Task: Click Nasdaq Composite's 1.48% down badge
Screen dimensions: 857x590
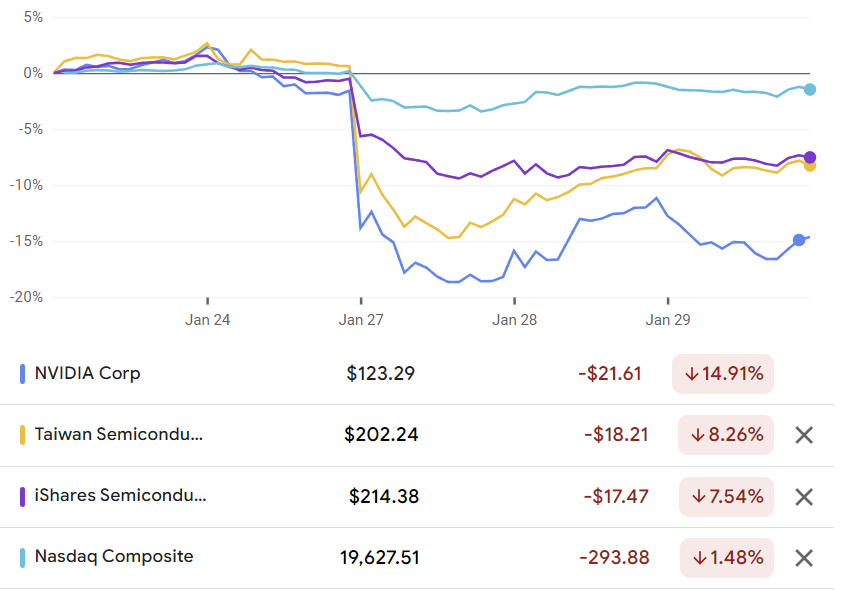Action: click(x=726, y=557)
